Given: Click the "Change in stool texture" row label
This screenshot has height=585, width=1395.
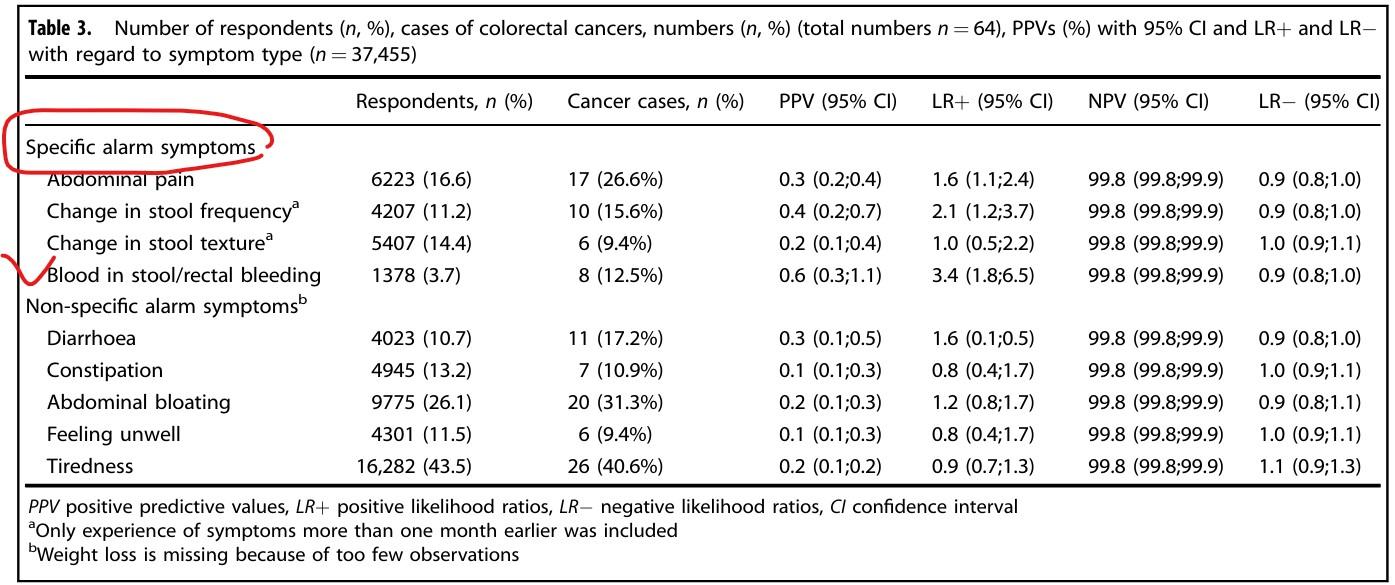Looking at the screenshot, I should 160,243.
